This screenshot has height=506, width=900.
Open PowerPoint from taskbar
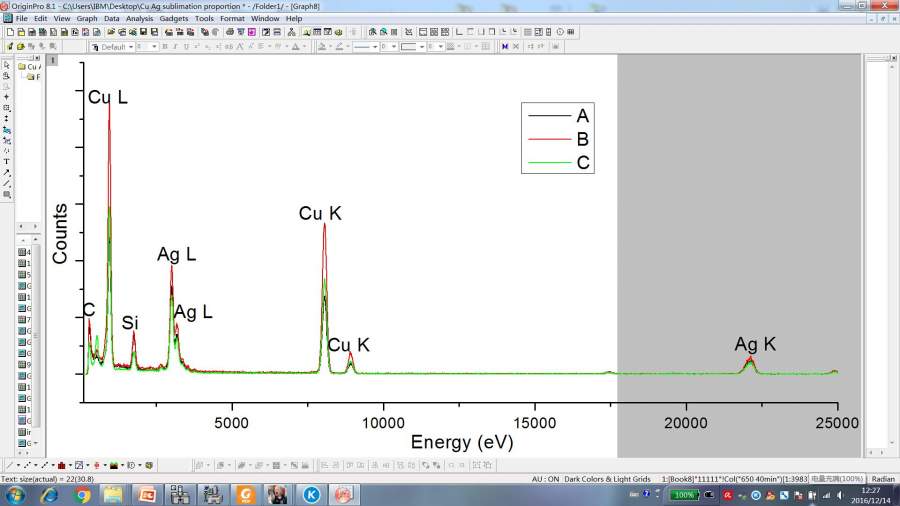click(146, 495)
